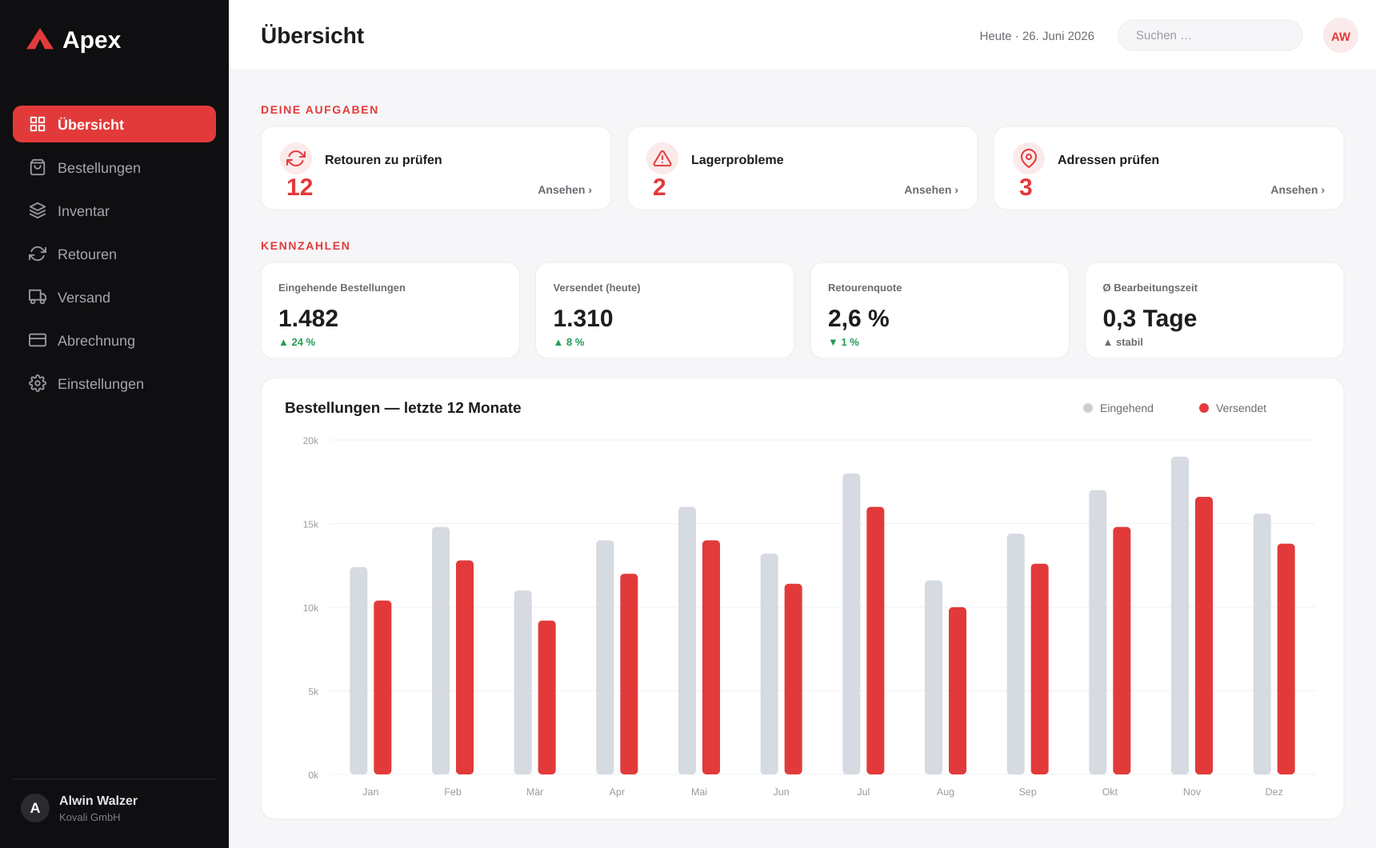
Task: Open the AW user avatar in header
Action: (x=1341, y=36)
